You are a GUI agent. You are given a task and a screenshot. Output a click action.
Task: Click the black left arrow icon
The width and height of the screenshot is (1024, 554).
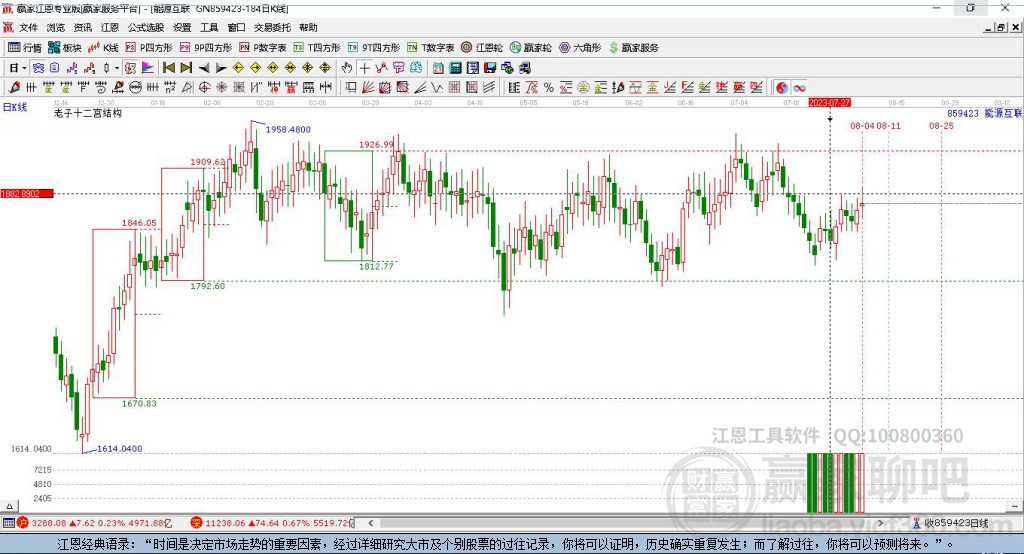[x=204, y=68]
